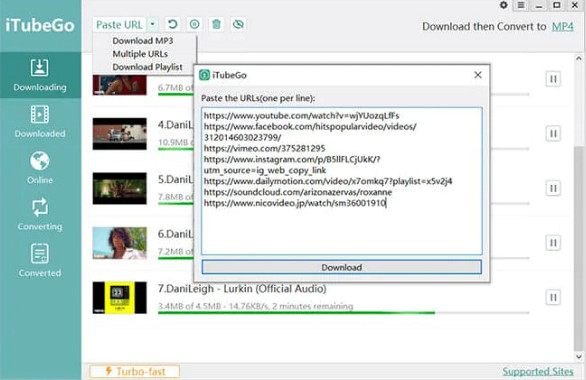Pause download item 4.DaniL

(553, 134)
